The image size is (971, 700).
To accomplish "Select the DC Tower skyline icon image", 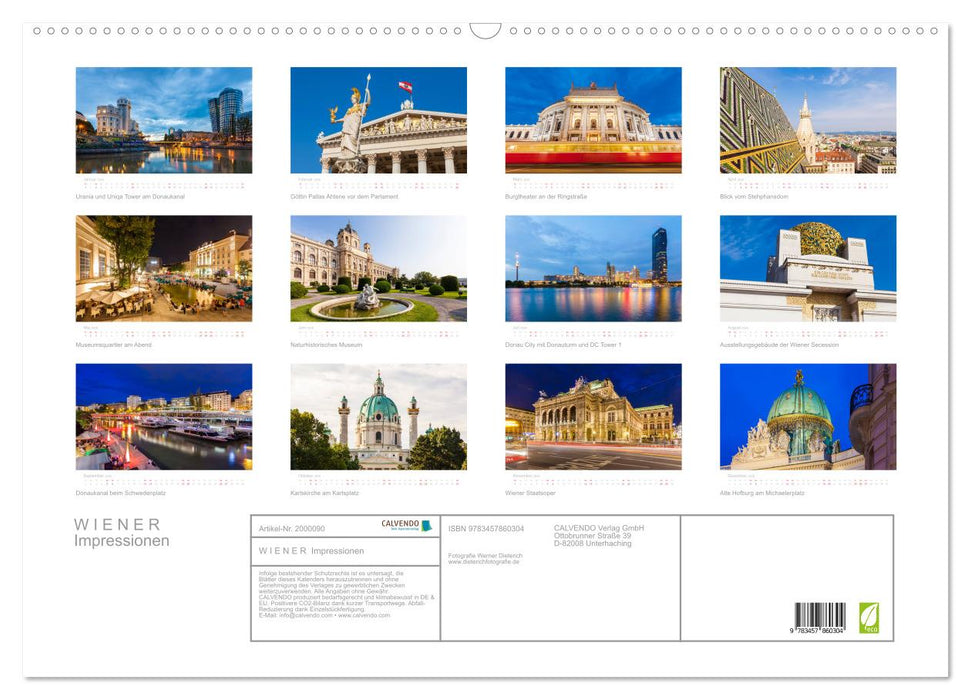I will [591, 270].
